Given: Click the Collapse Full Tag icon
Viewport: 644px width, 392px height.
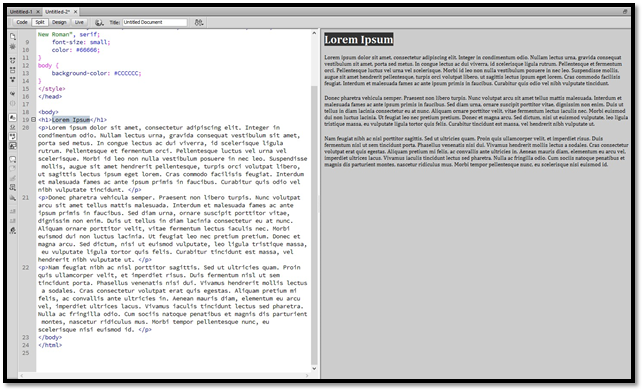Looking at the screenshot, I should [x=13, y=60].
